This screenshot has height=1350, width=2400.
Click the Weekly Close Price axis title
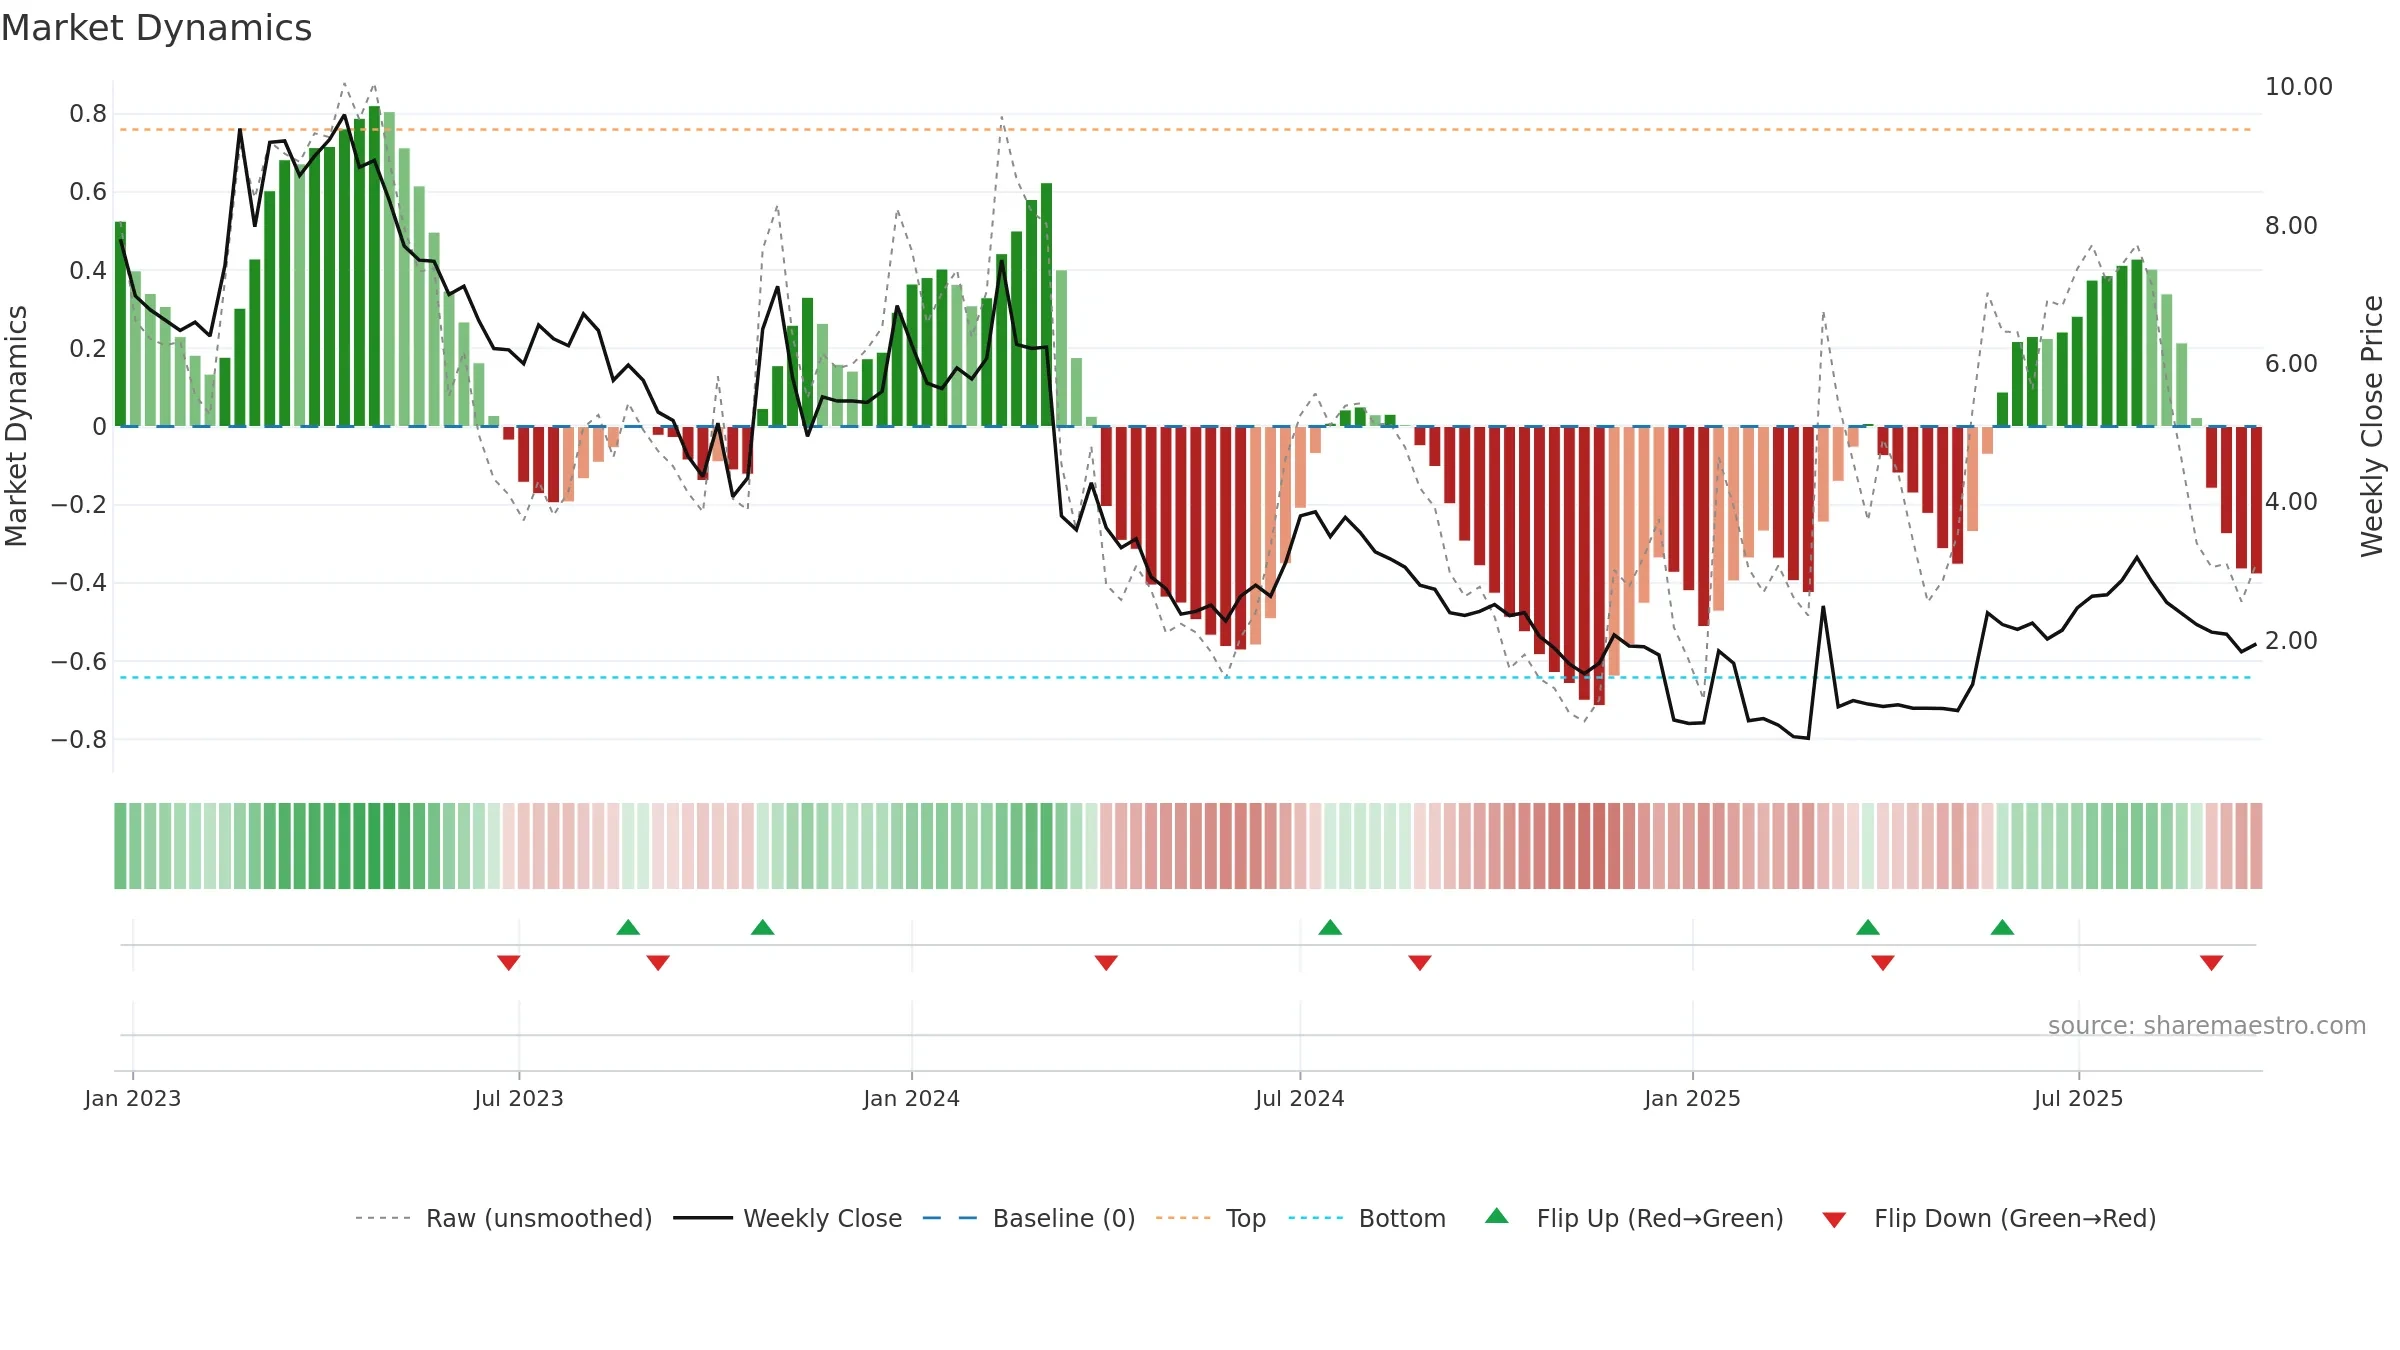point(2372,426)
